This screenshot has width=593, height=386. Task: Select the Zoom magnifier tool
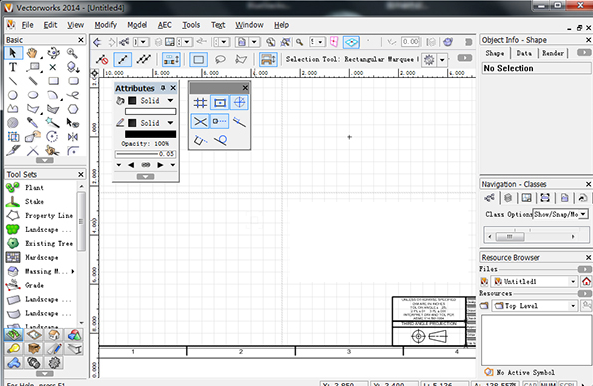[x=72, y=53]
